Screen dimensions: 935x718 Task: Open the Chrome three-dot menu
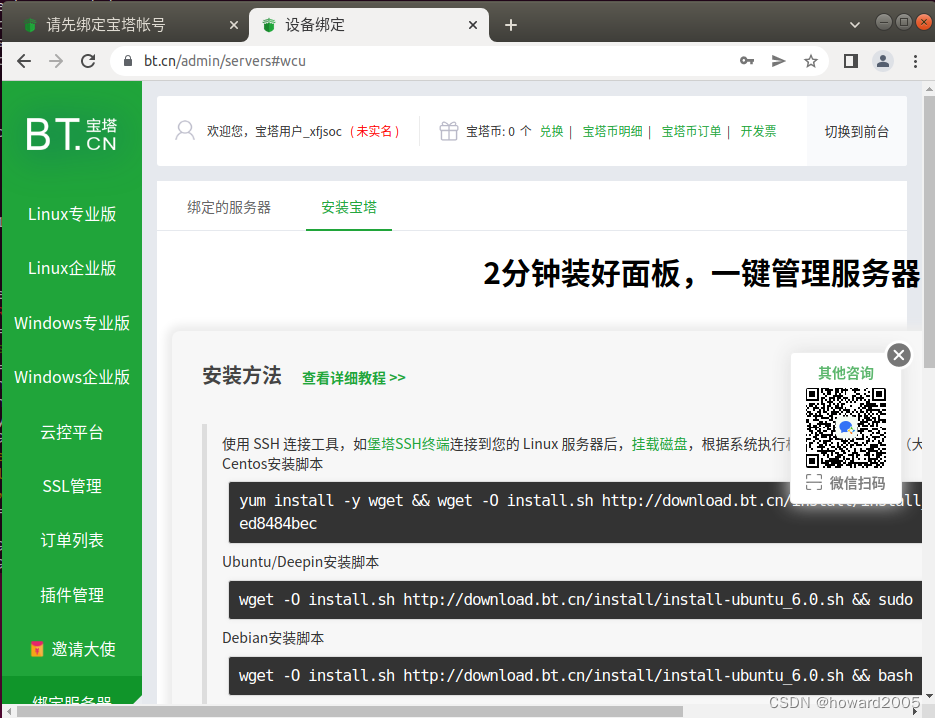pyautogui.click(x=915, y=61)
